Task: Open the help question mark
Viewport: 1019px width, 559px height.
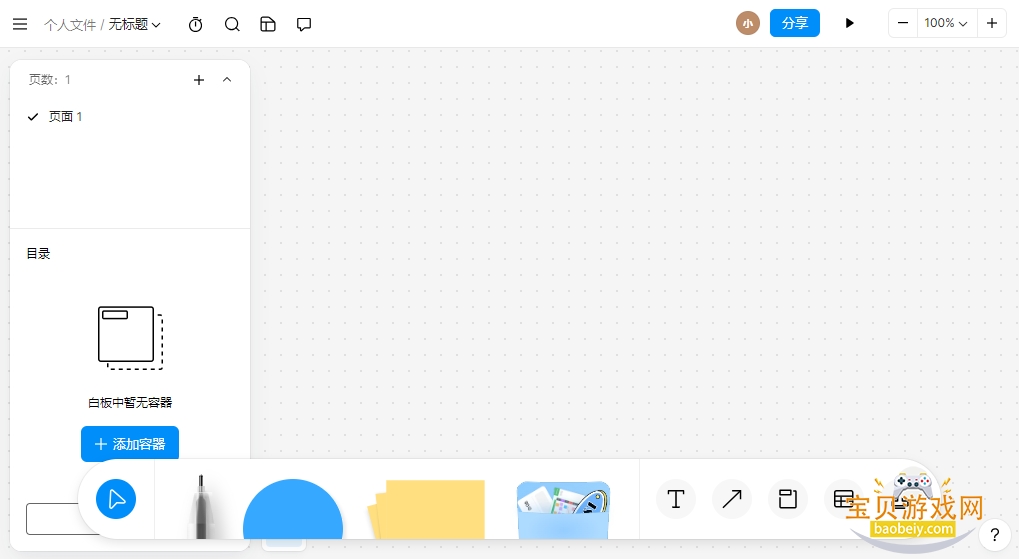Action: click(x=994, y=535)
